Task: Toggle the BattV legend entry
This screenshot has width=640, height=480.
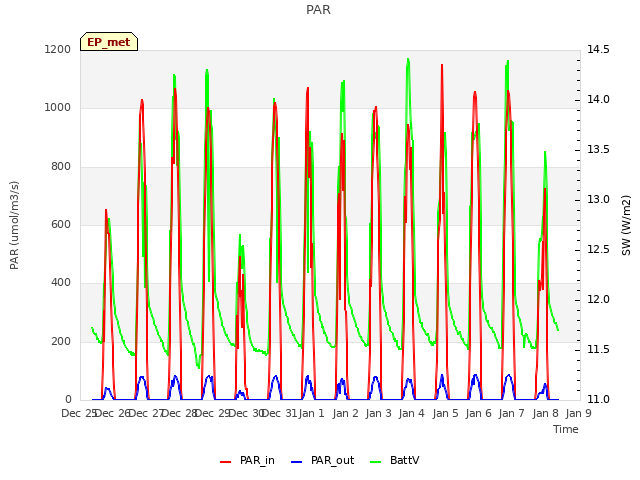Action: (394, 460)
